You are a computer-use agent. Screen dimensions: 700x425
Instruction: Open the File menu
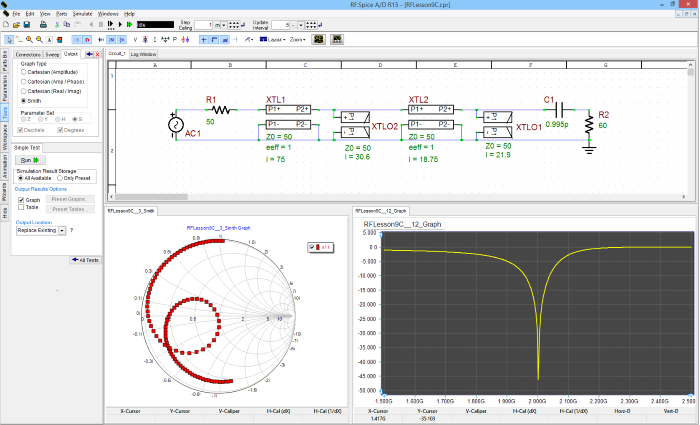[x=16, y=14]
